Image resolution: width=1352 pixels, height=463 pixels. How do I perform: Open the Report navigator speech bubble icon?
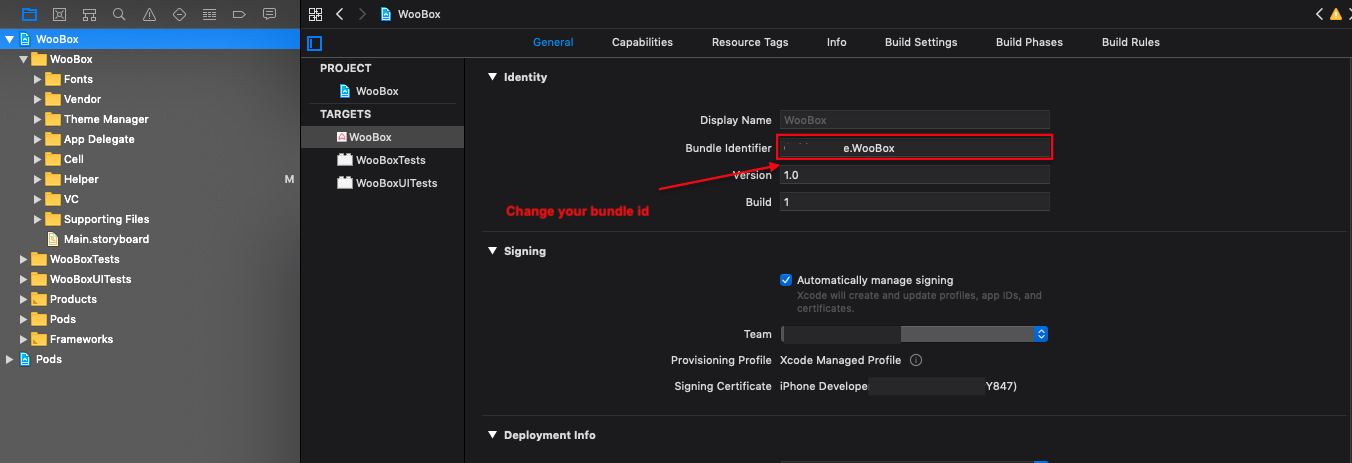269,14
